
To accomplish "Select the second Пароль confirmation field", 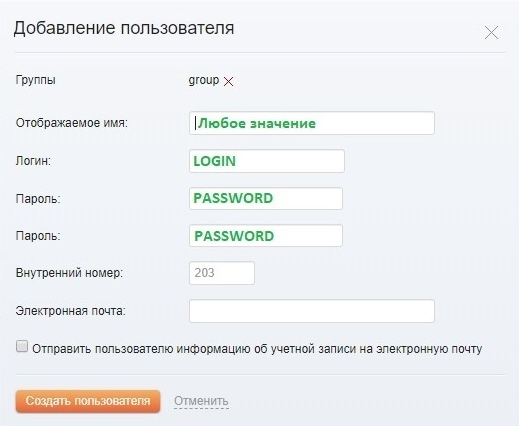I will [266, 236].
